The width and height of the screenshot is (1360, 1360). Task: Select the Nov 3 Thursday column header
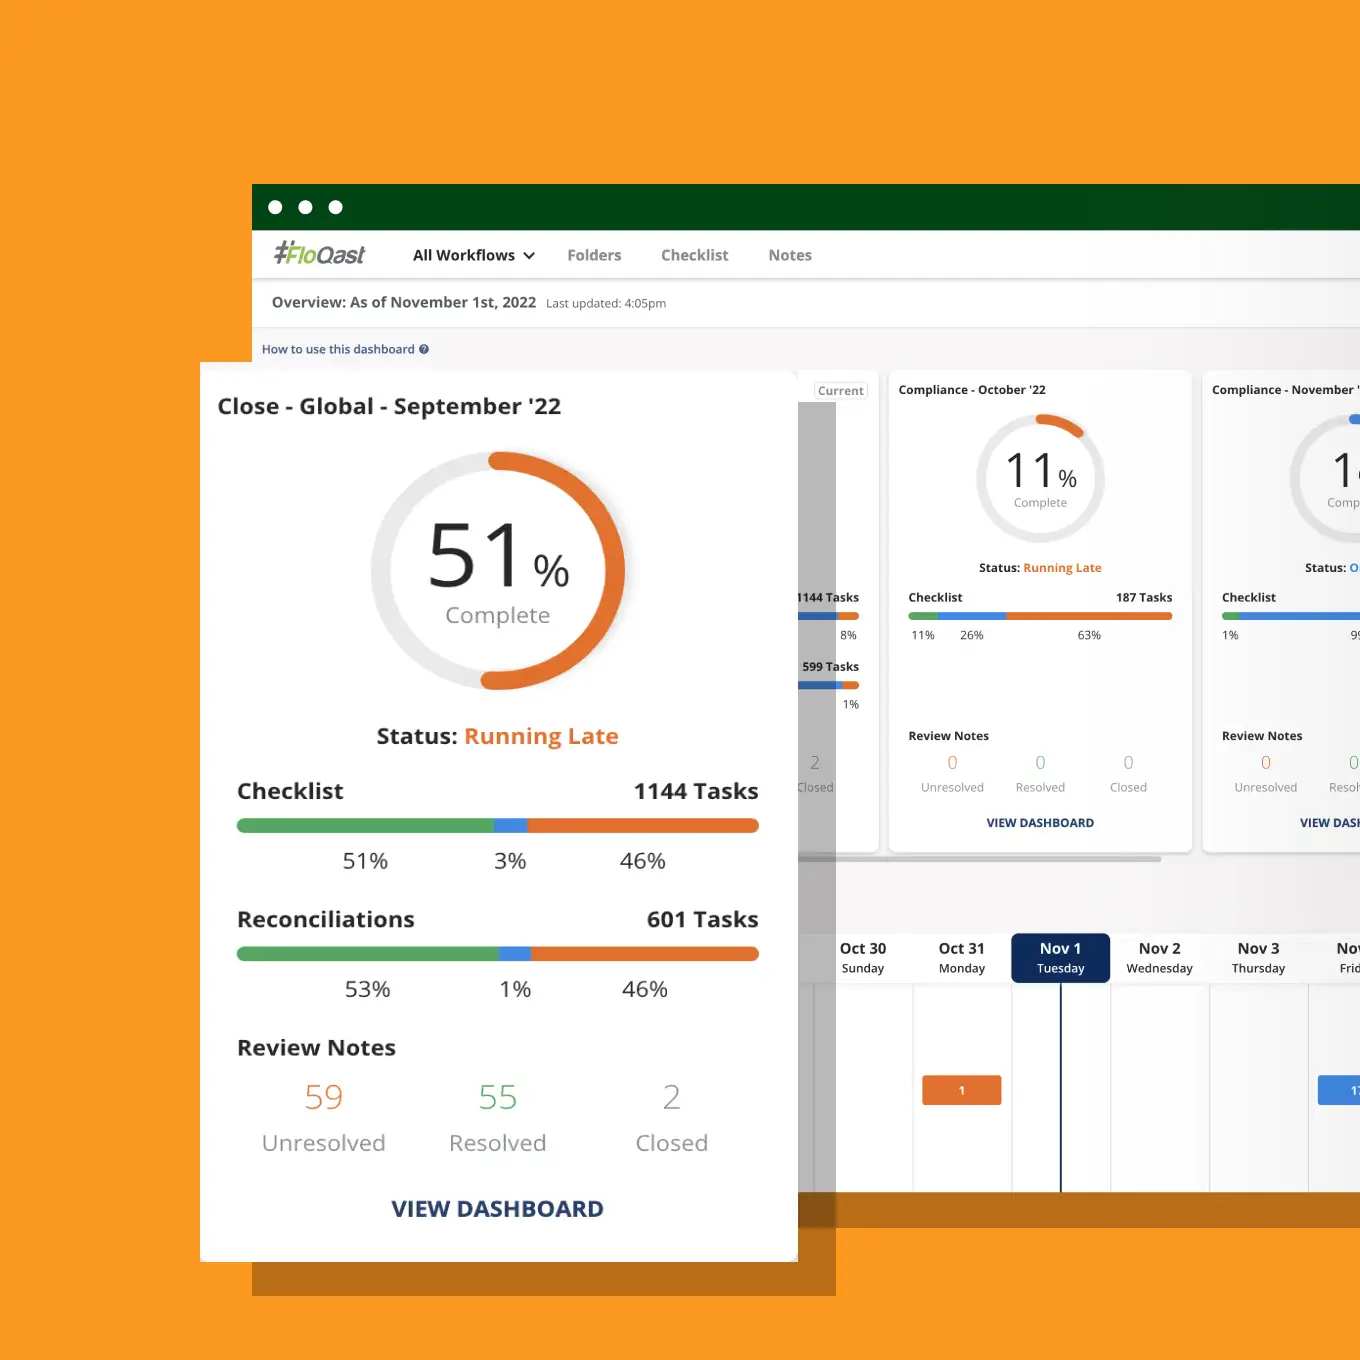[1258, 958]
